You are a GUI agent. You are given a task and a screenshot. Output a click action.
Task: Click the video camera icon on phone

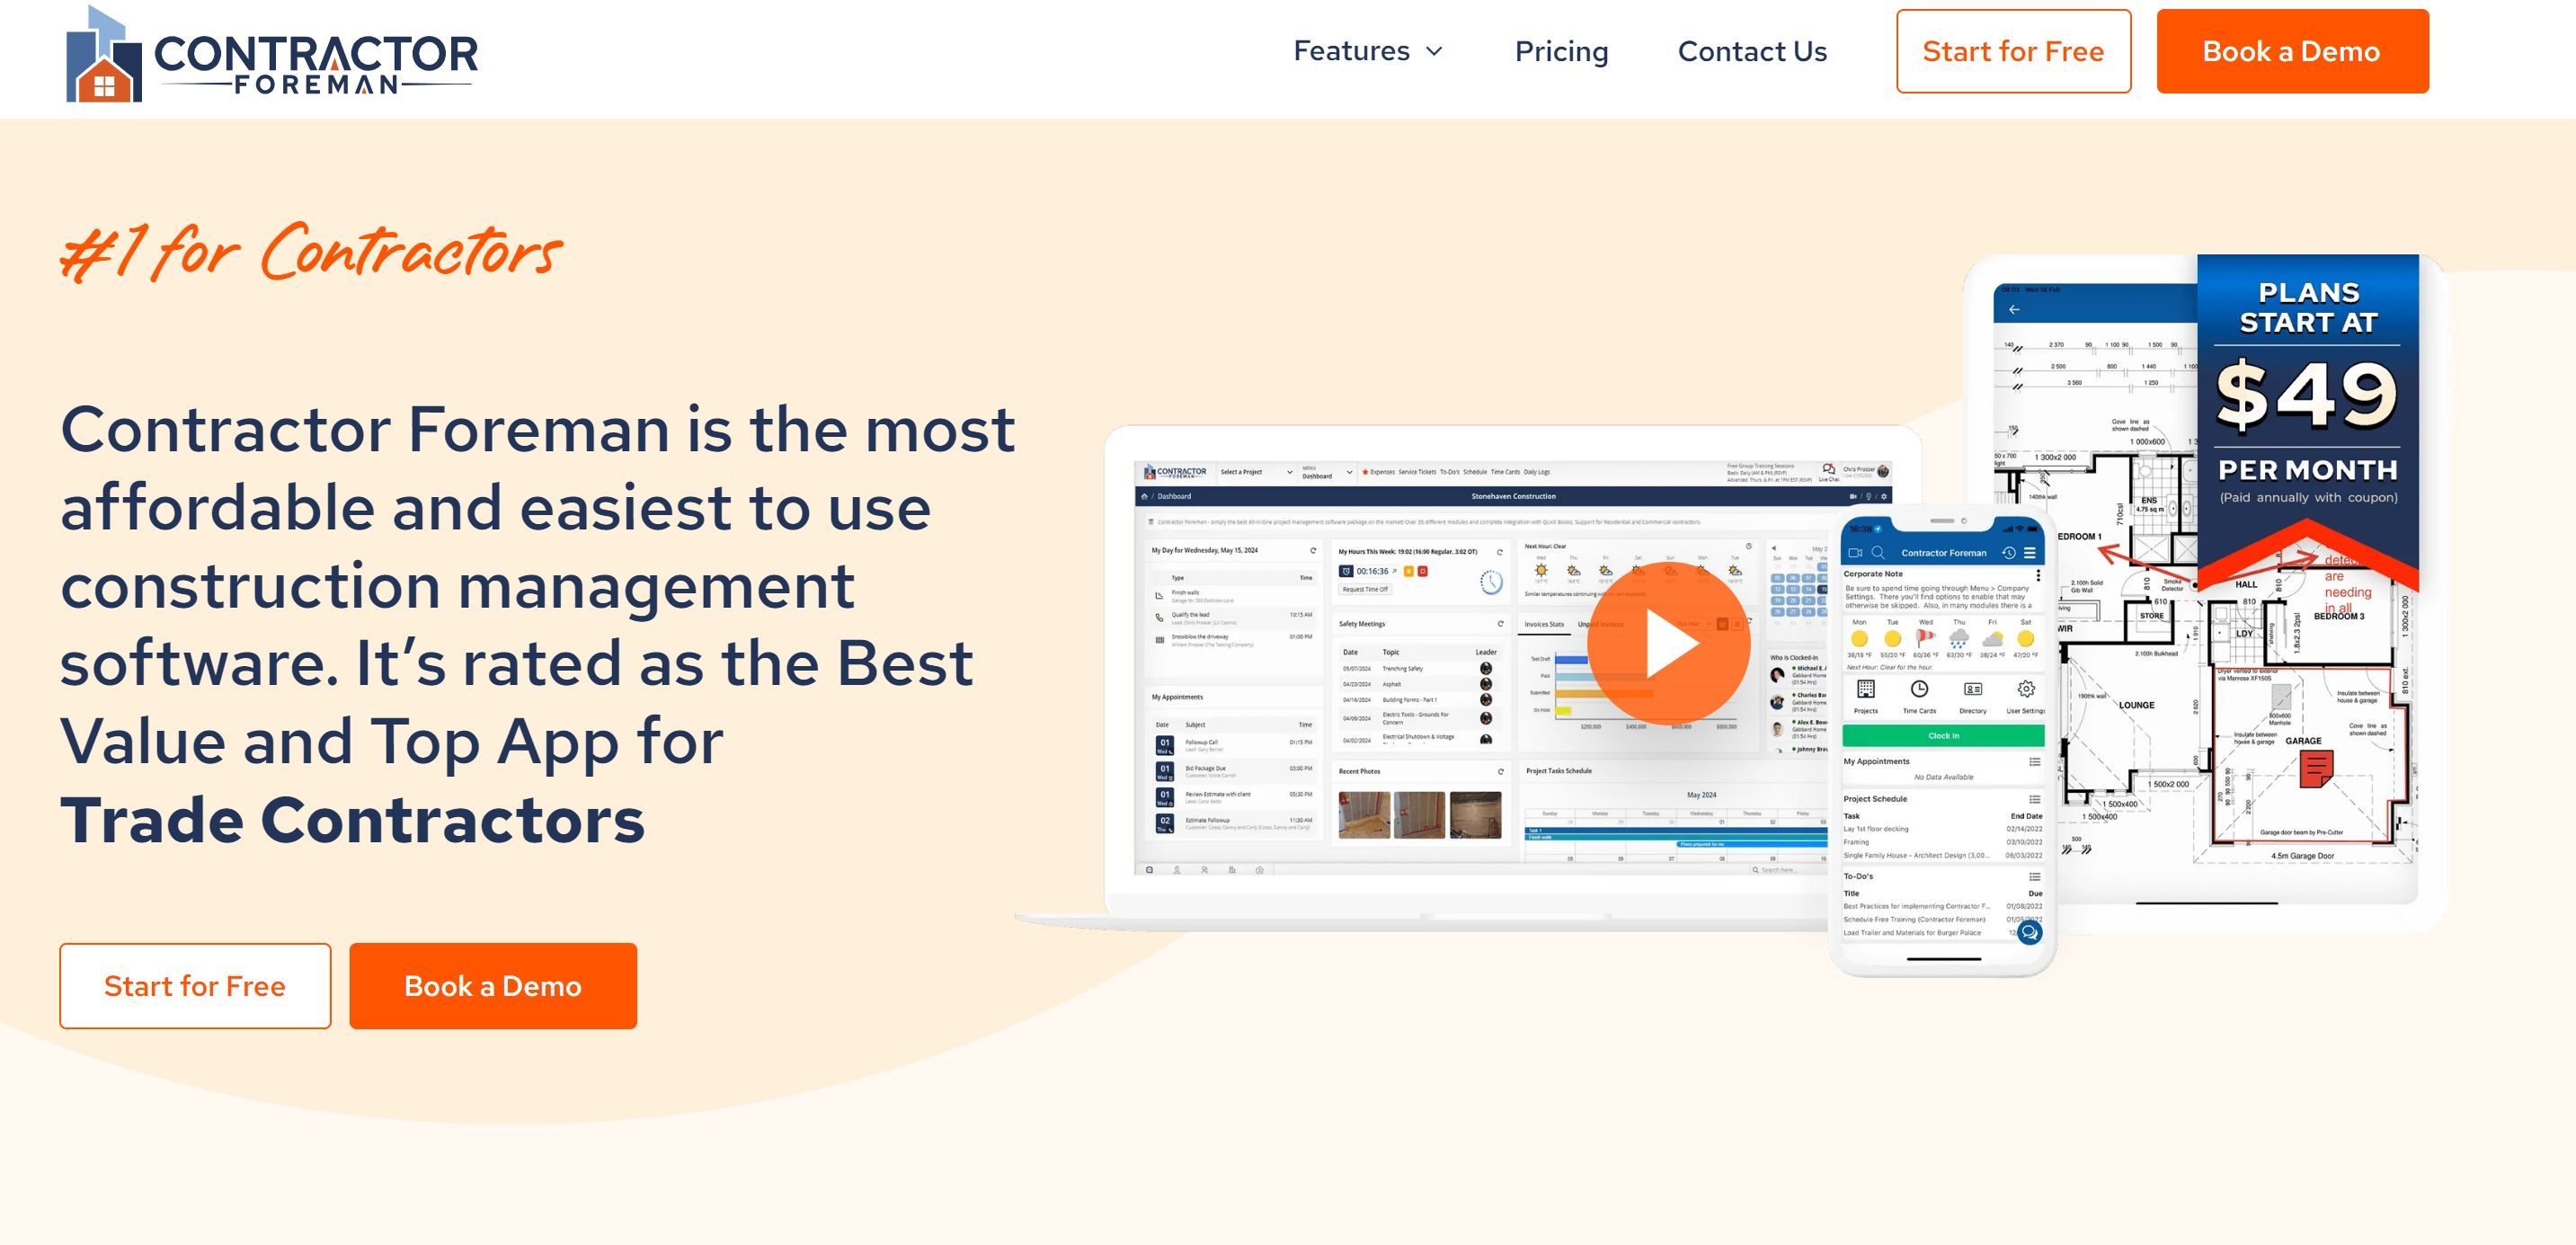click(1855, 553)
